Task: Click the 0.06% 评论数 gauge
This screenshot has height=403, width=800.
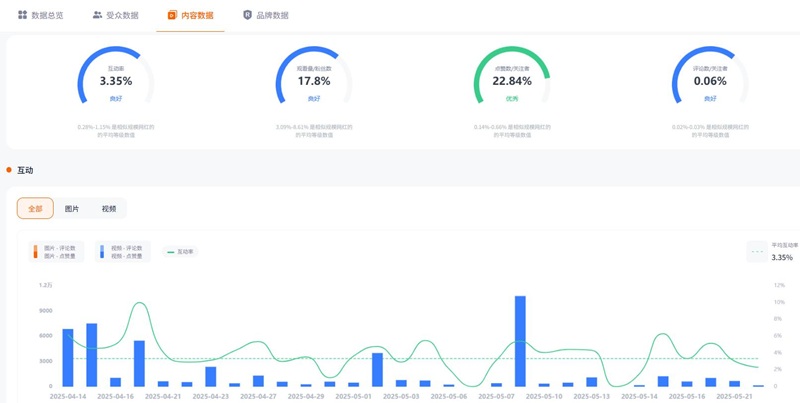Action: click(x=710, y=80)
